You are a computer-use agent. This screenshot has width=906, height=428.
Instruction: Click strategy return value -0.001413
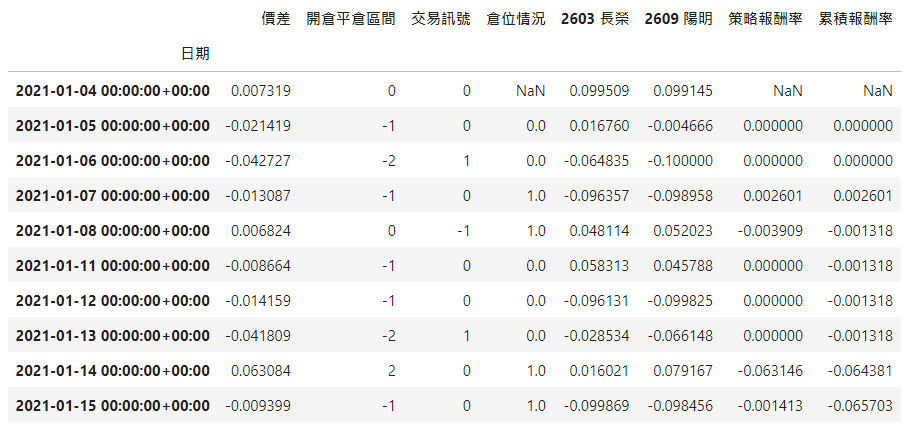[770, 406]
